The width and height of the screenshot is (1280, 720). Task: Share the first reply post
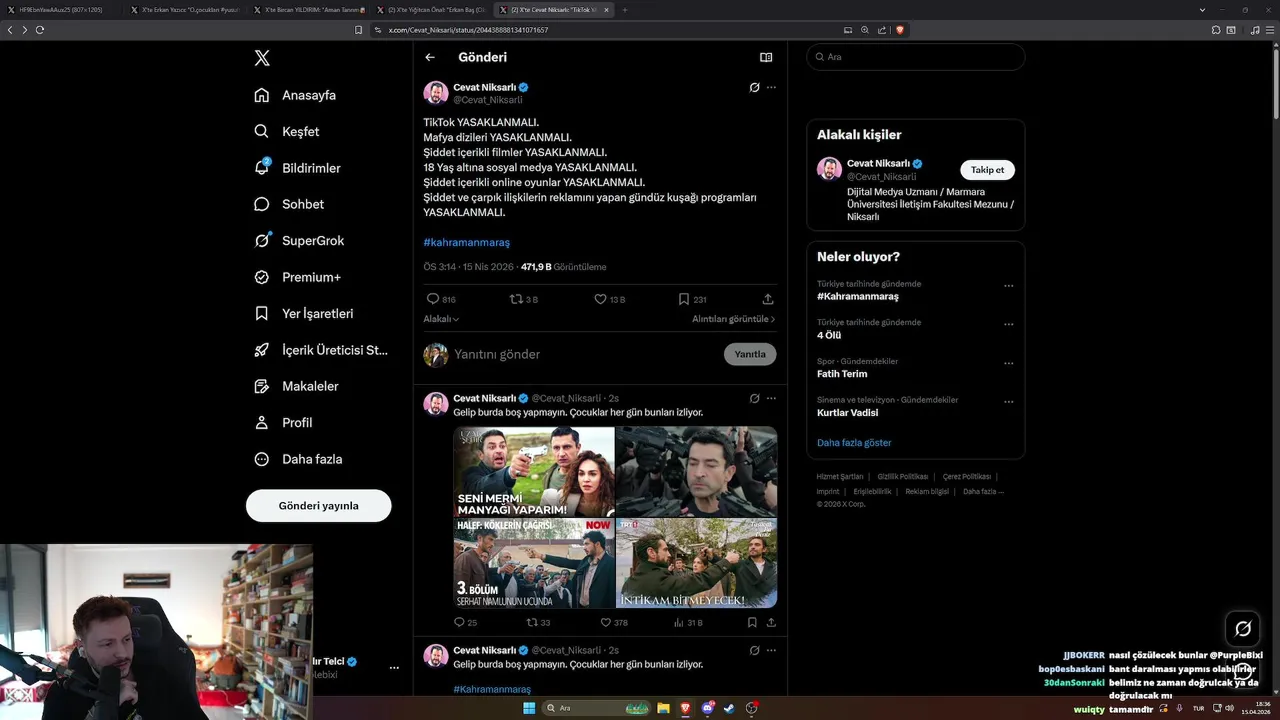coord(771,622)
